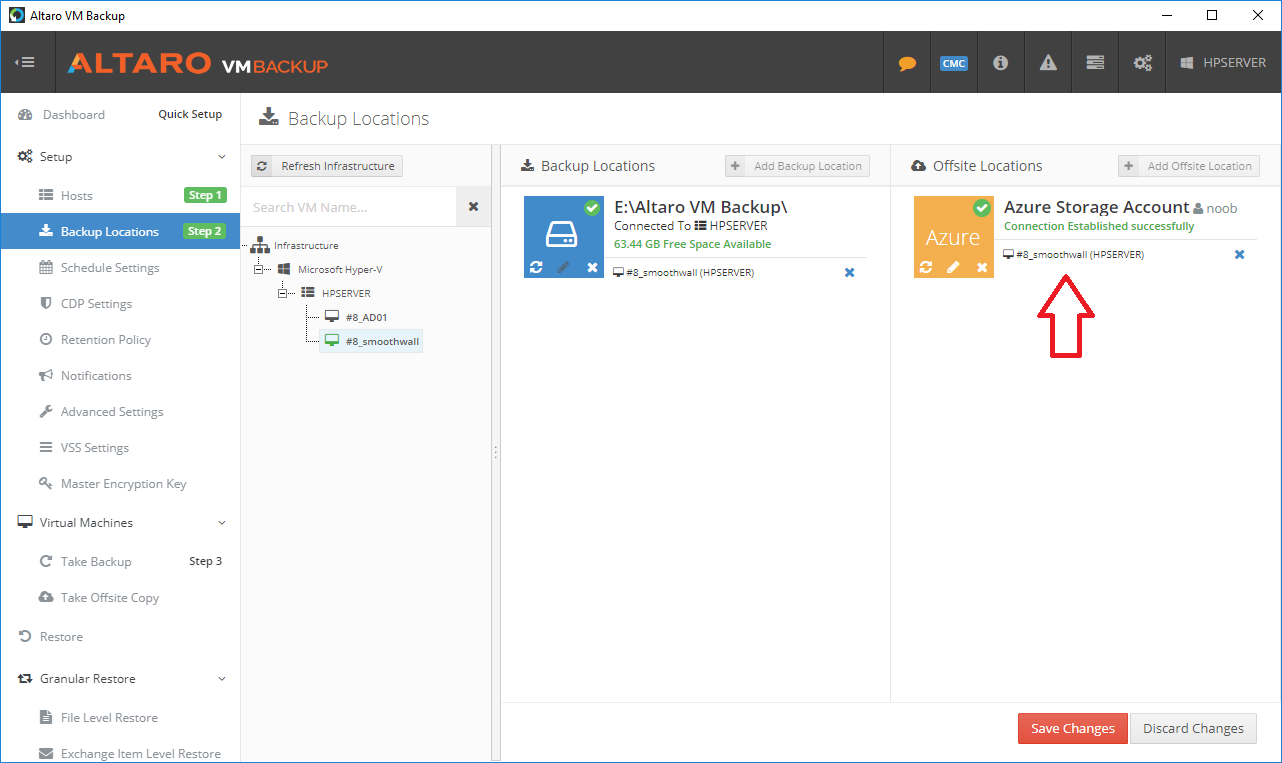Viewport: 1282px width, 763px height.
Task: Select #8_smoothwall virtual machine in tree
Action: tap(371, 341)
